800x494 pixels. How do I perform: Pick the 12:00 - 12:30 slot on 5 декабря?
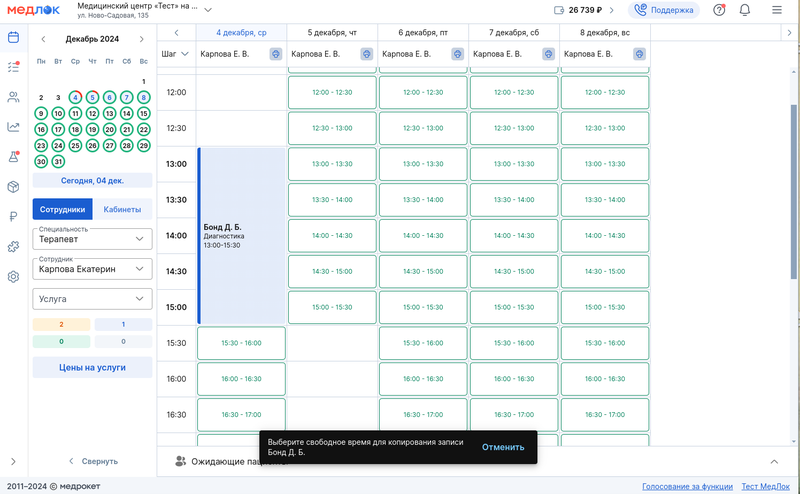point(332,92)
